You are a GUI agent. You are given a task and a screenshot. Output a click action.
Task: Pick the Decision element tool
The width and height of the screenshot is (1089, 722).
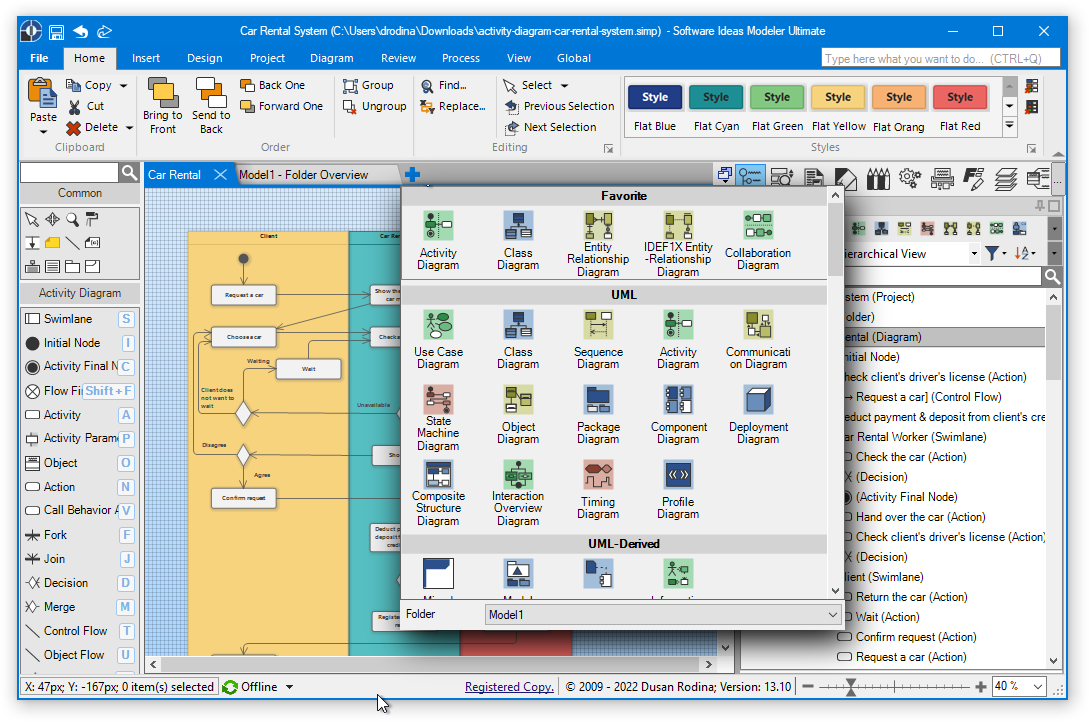pos(66,583)
